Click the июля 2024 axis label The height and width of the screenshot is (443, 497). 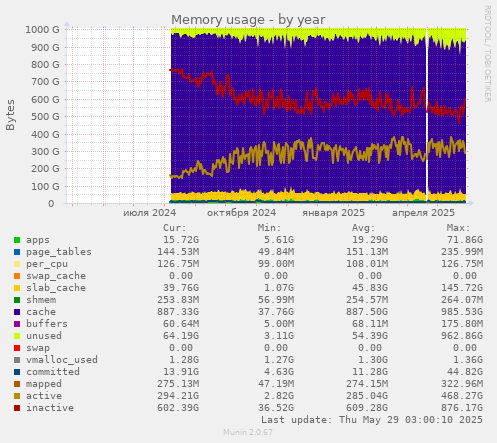(x=150, y=213)
